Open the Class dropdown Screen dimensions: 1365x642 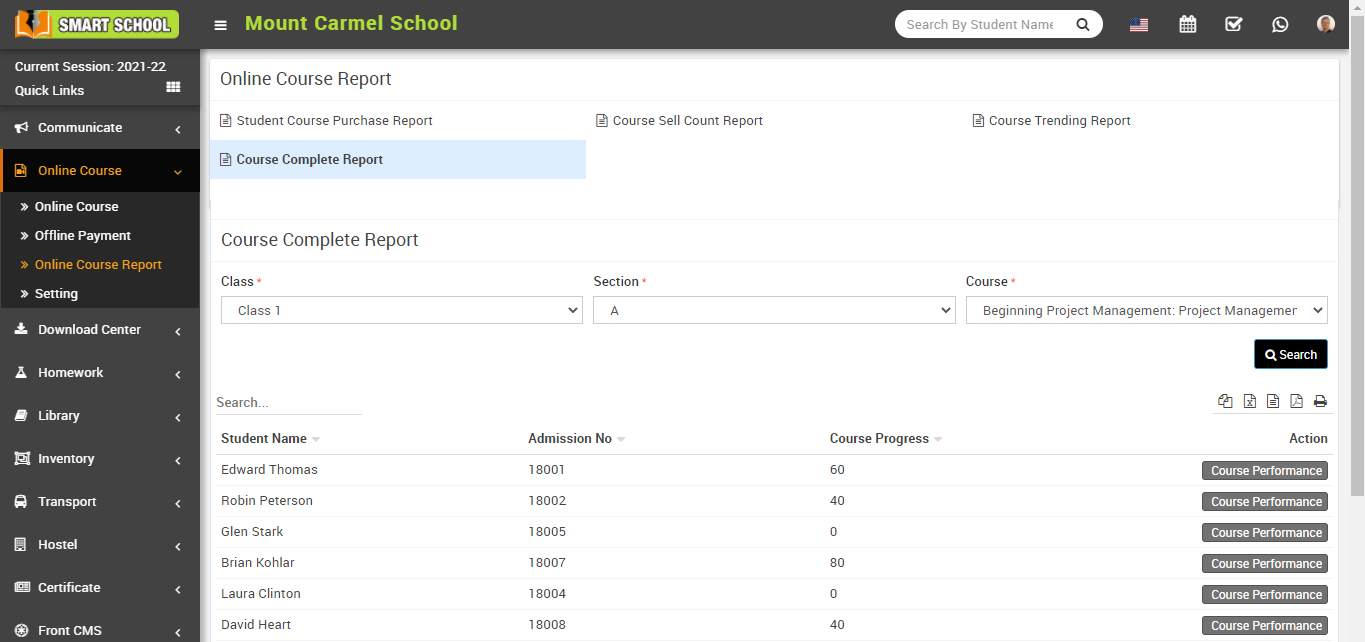point(400,310)
